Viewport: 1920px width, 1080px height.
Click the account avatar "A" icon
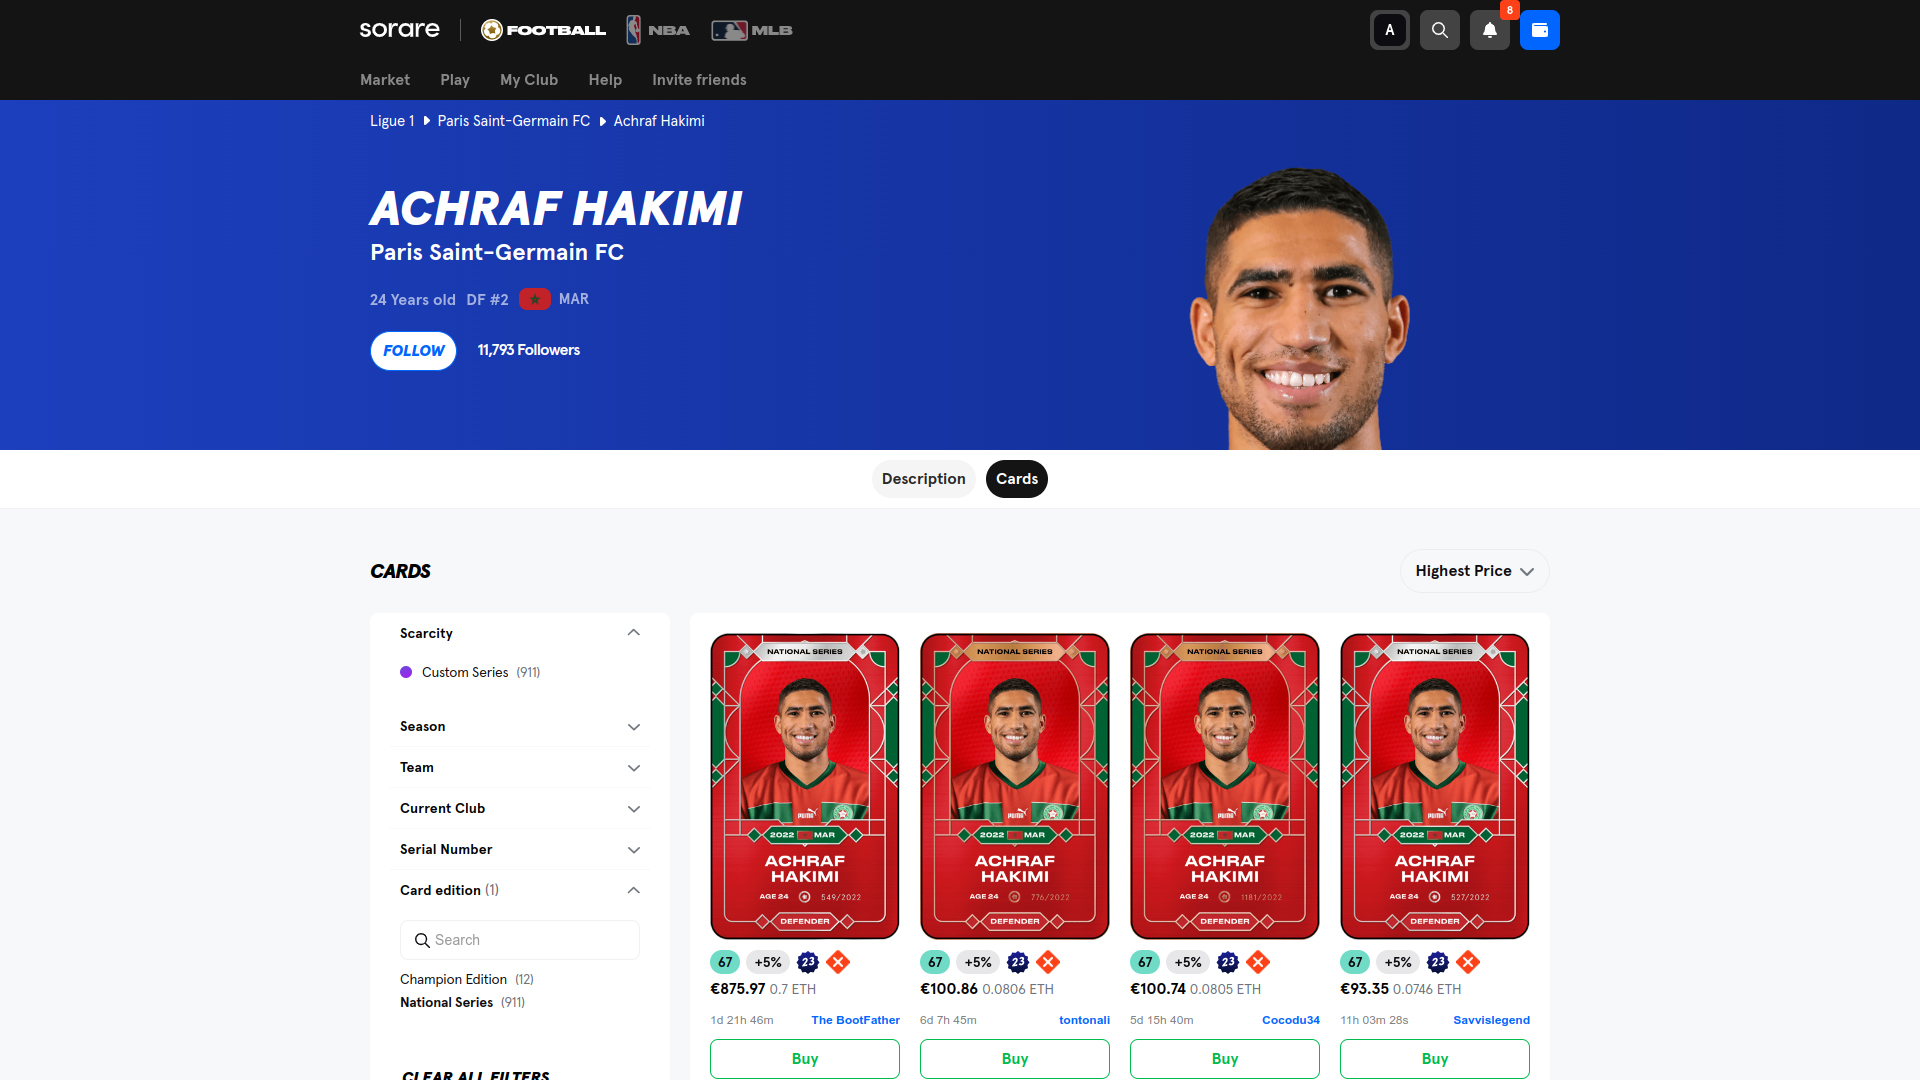(1390, 30)
